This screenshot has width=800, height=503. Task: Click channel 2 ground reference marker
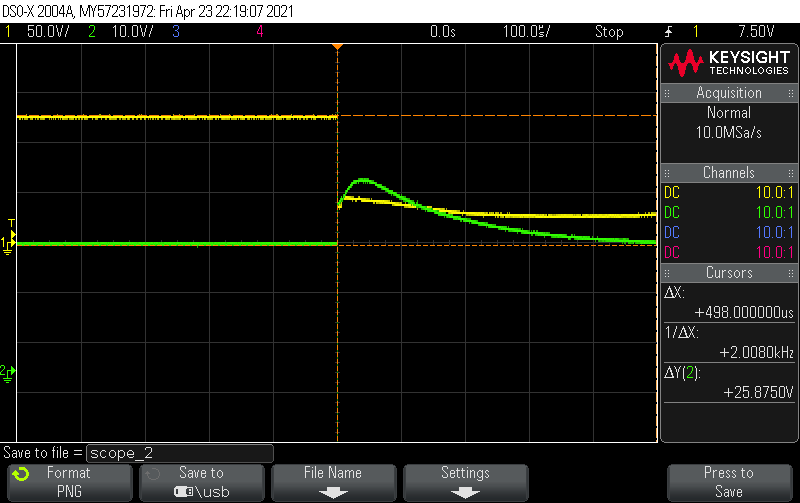click(x=8, y=372)
